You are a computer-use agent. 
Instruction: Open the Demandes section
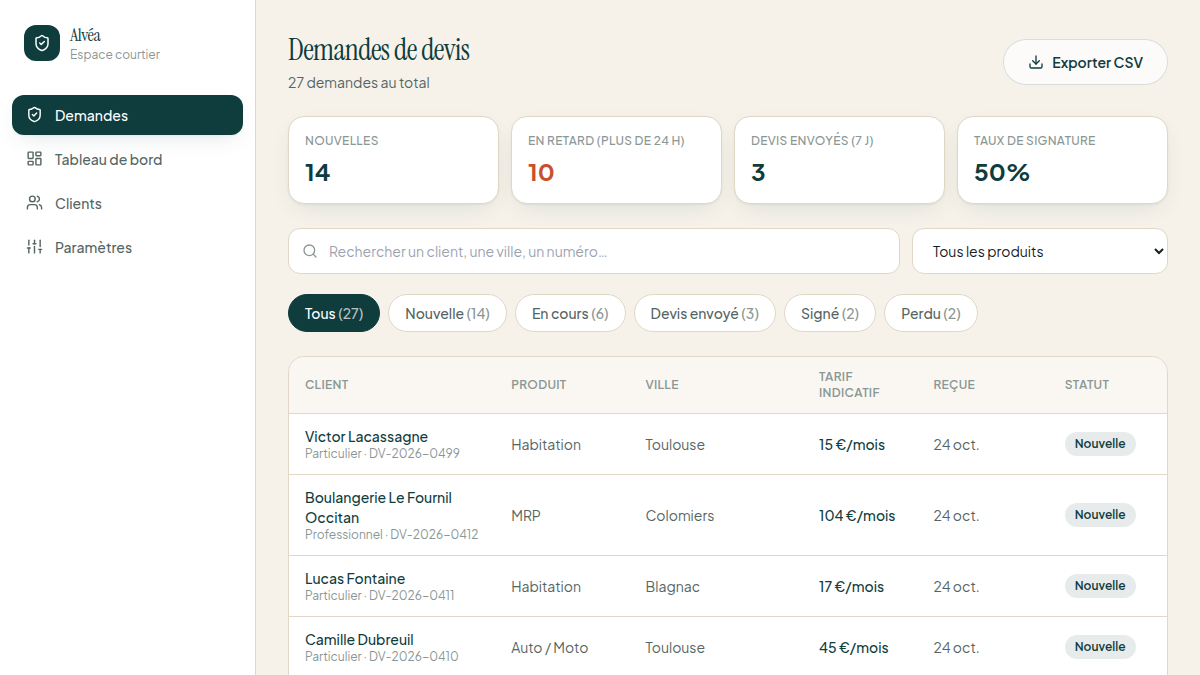click(127, 115)
